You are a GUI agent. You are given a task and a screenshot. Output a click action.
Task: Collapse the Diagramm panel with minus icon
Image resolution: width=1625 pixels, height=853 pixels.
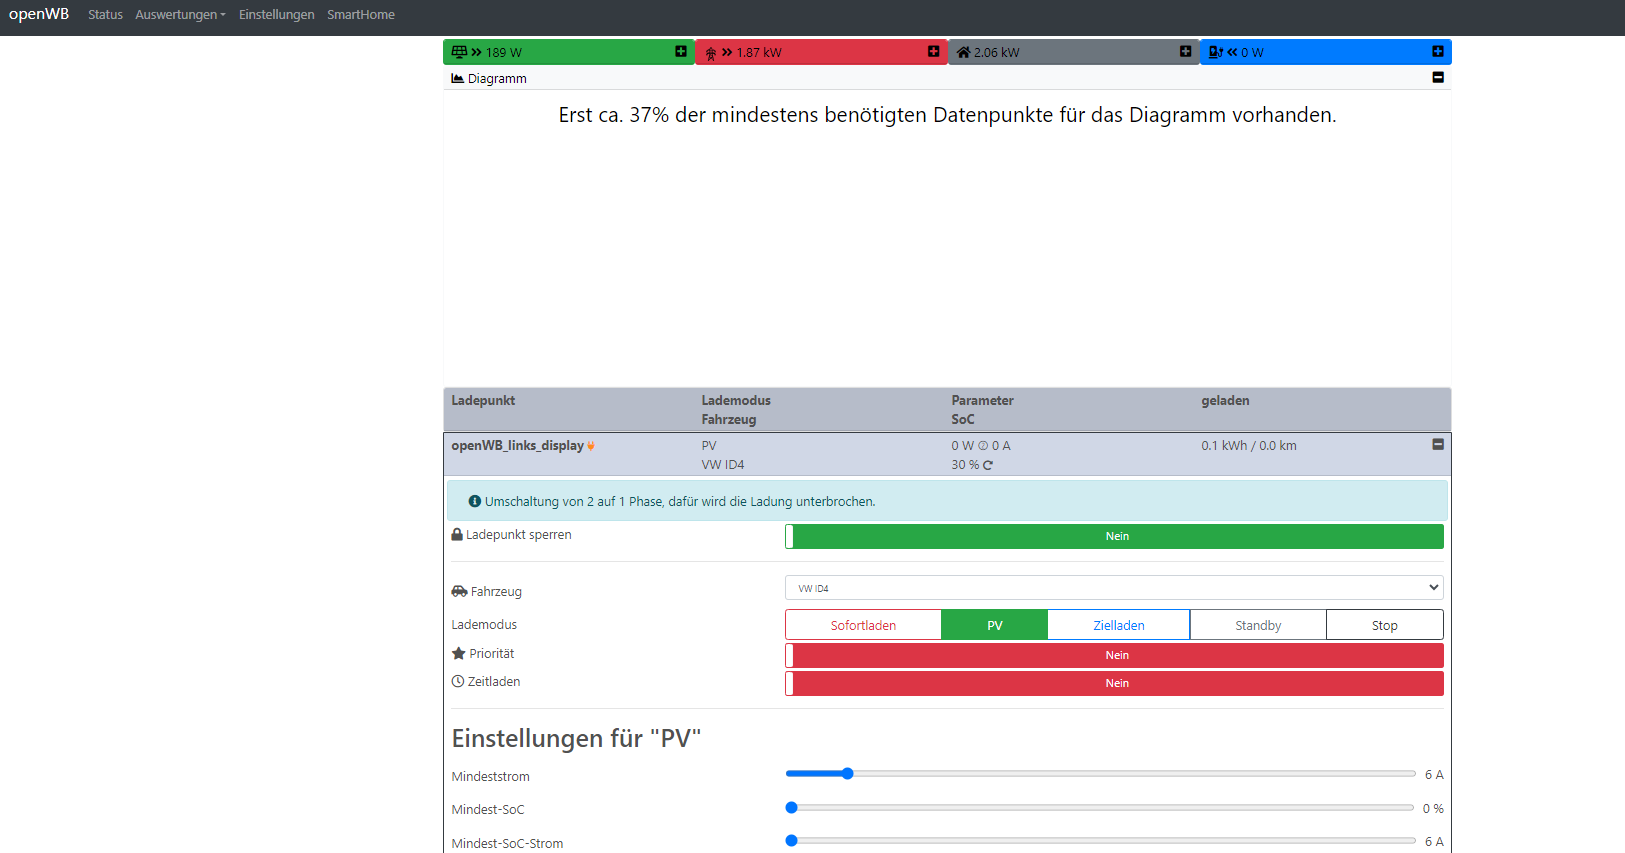[x=1438, y=78]
